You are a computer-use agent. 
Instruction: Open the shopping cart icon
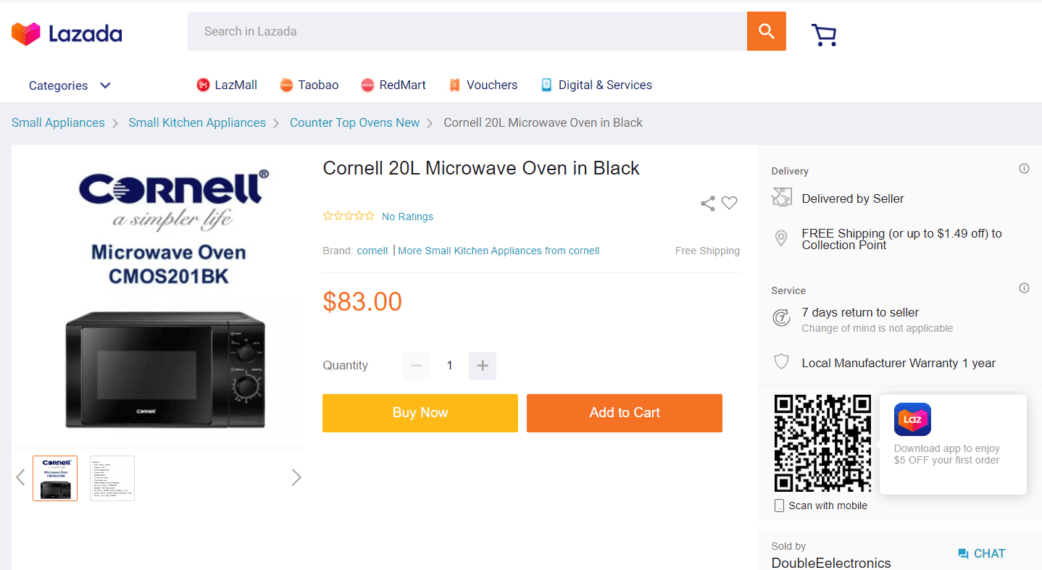pyautogui.click(x=824, y=35)
